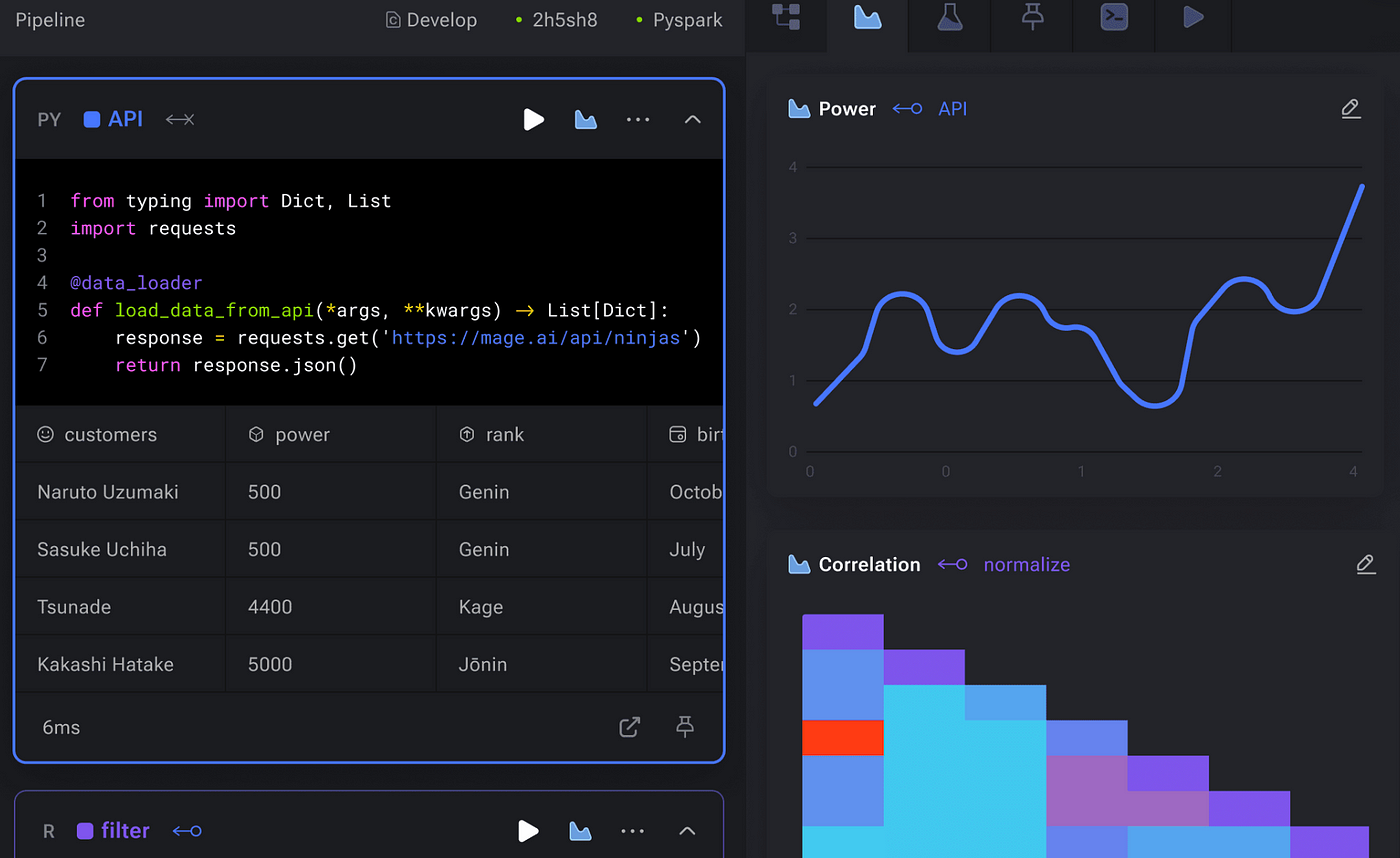Open more options menu for API block
Viewport: 1400px width, 858px height.
638,120
